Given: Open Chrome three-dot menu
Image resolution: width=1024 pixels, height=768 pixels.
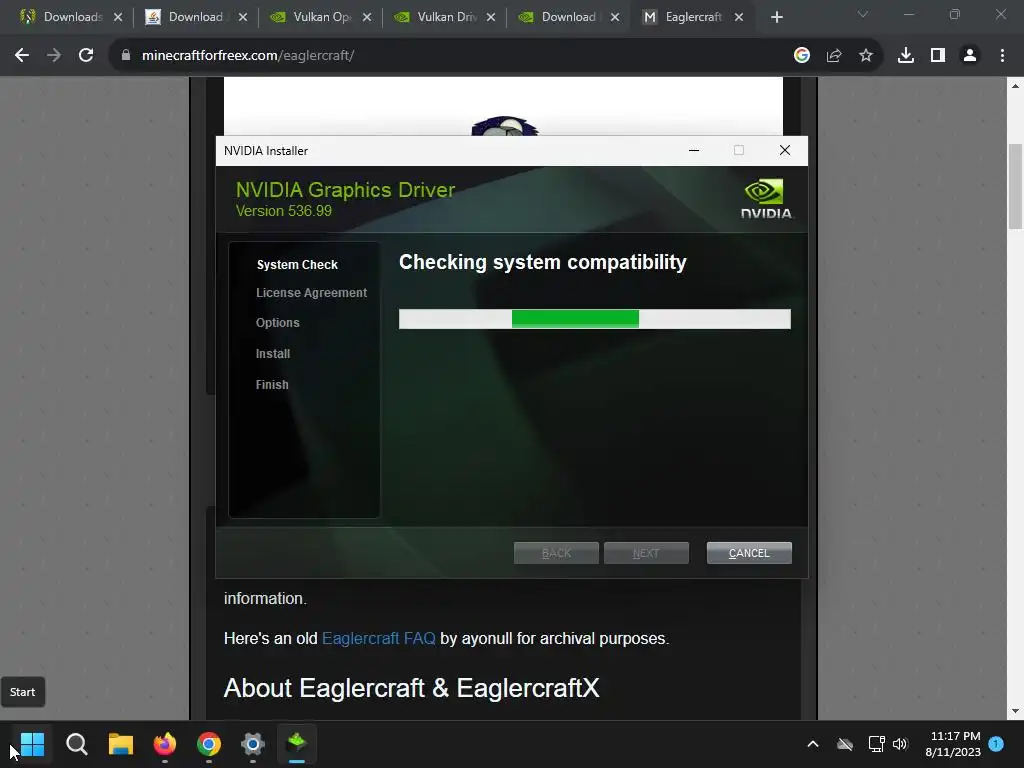Looking at the screenshot, I should (x=1002, y=56).
